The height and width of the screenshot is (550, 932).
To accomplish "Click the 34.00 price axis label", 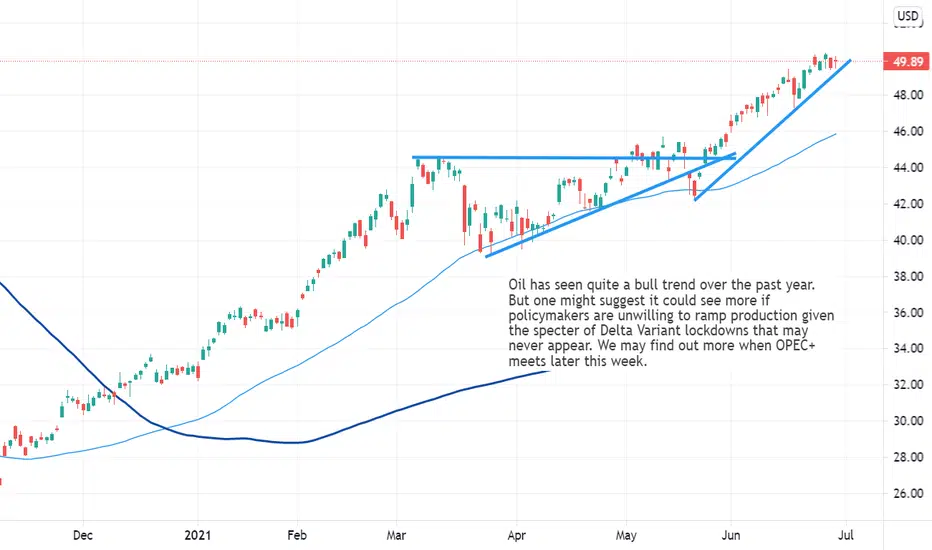I will [908, 348].
